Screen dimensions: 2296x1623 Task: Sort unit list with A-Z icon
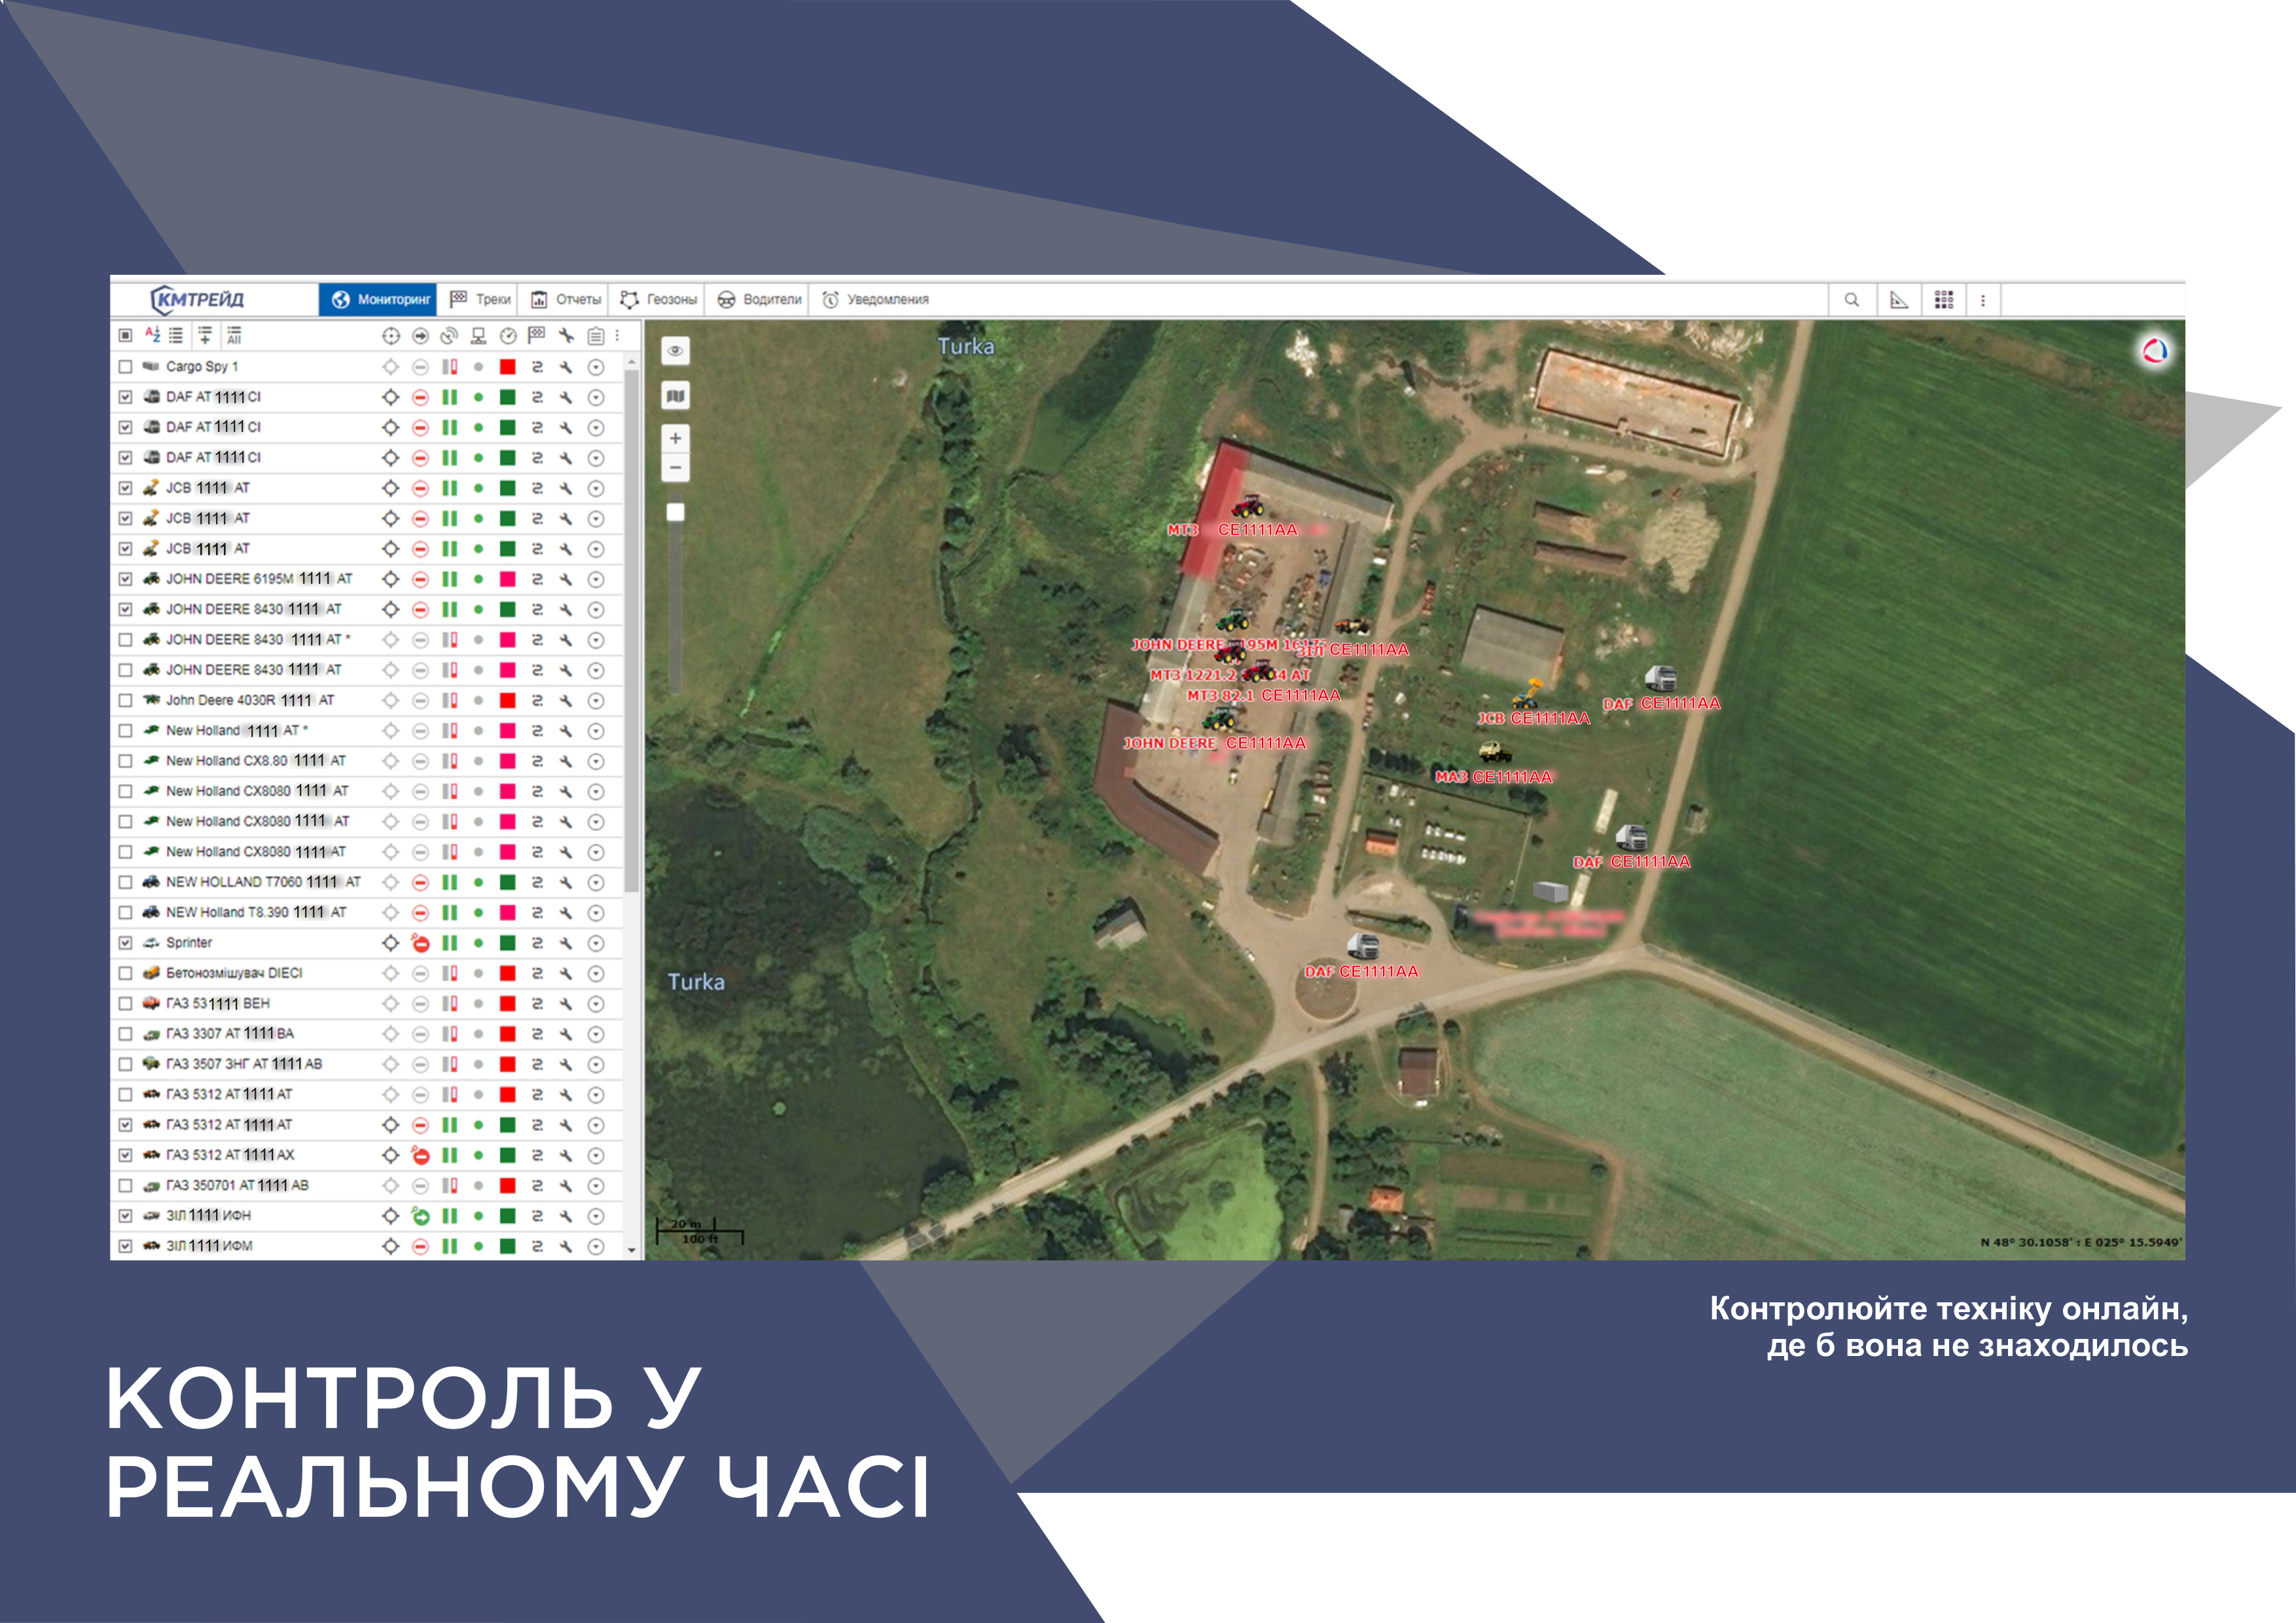(152, 335)
